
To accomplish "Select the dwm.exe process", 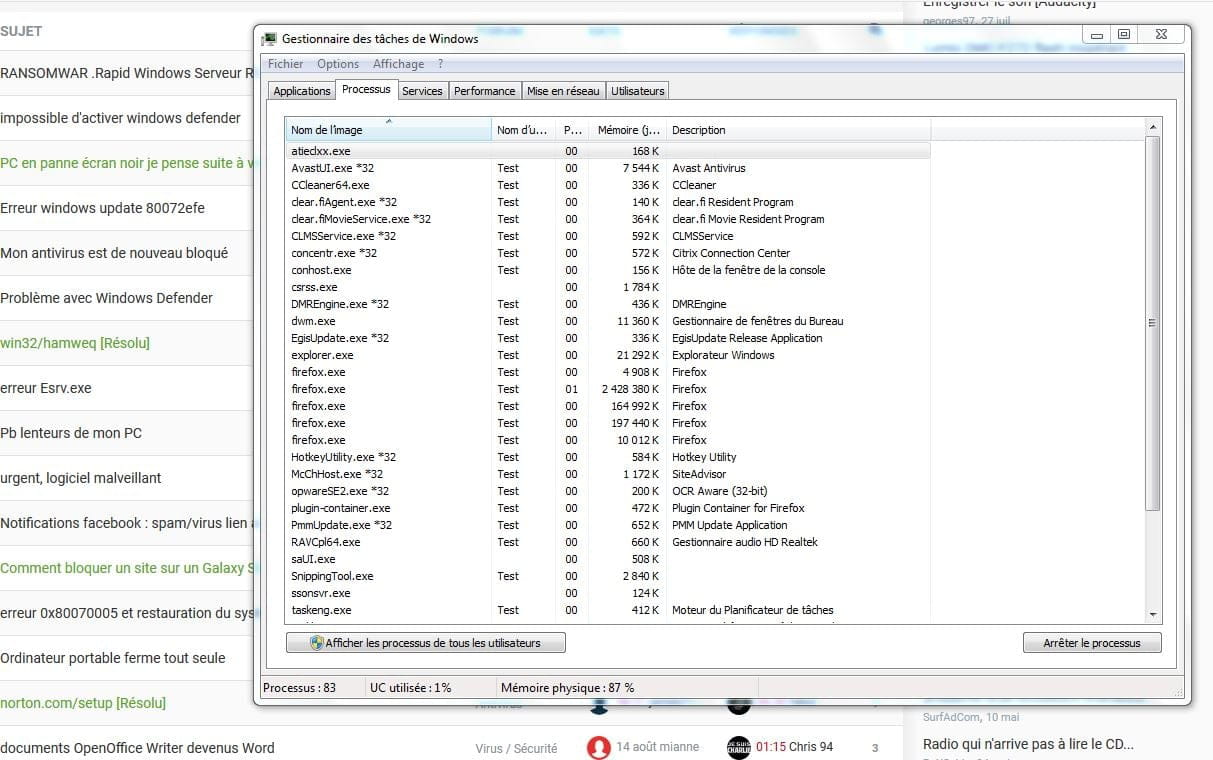I will click(x=607, y=321).
